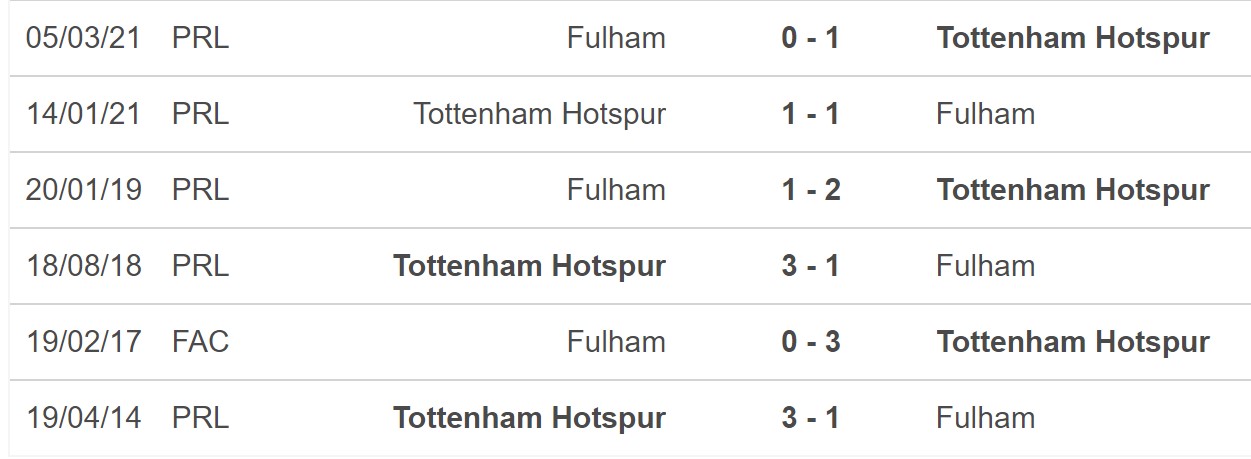The height and width of the screenshot is (459, 1251).
Task: Click the 3 - 1 score dated 19/04/14
Action: click(810, 418)
